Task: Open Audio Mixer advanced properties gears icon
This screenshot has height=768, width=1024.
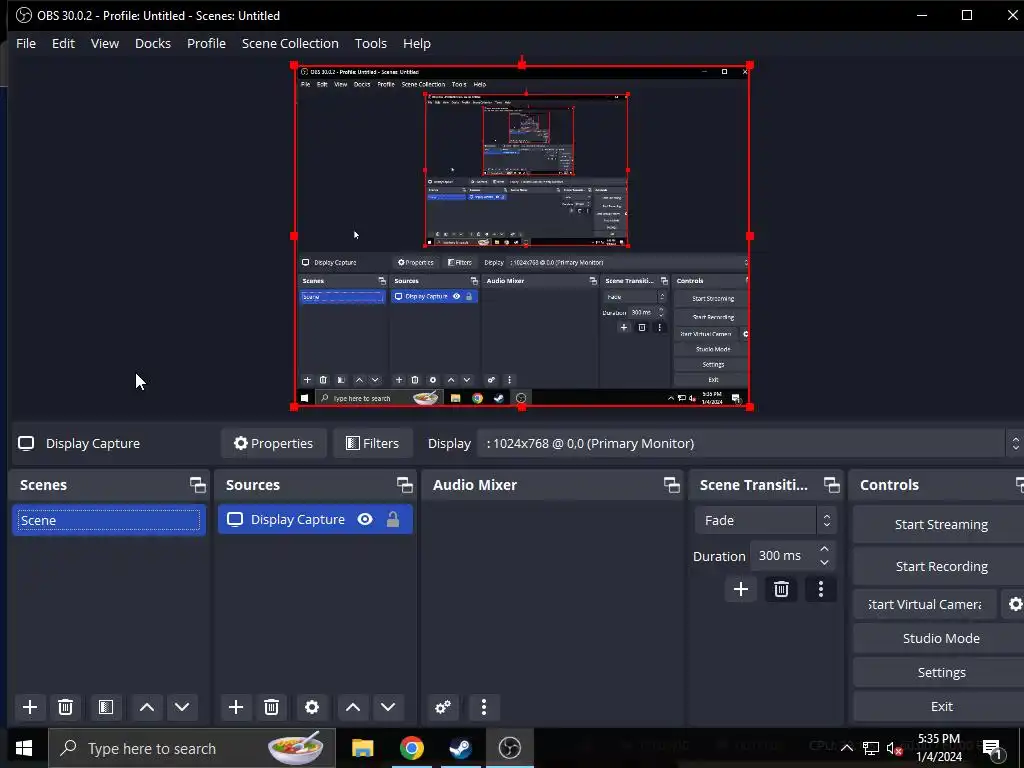Action: point(443,707)
